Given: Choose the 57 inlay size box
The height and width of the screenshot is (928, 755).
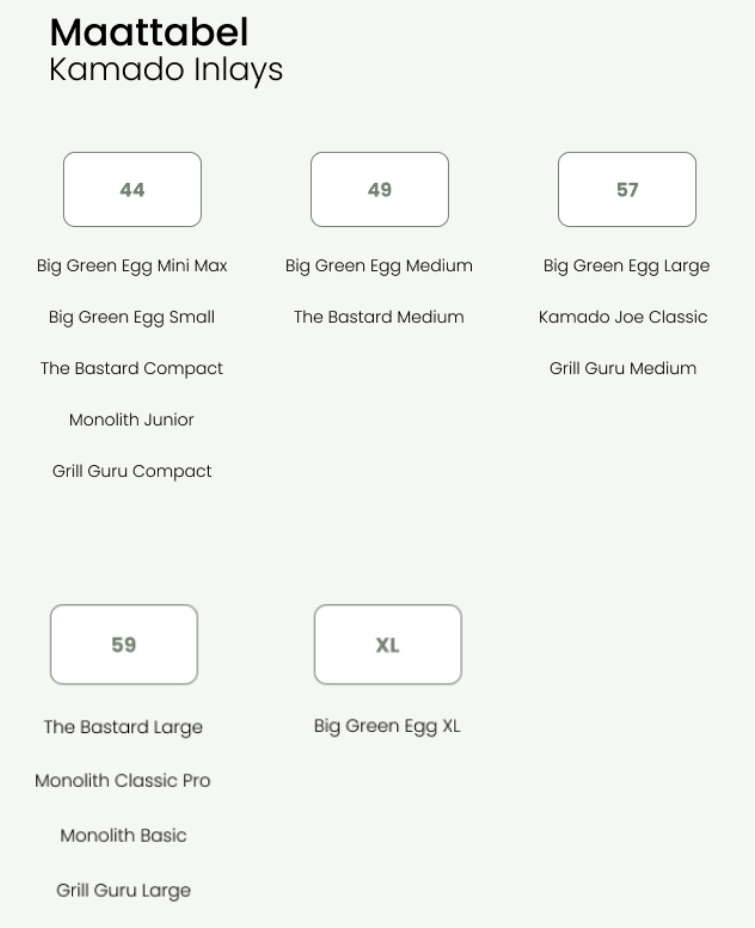Looking at the screenshot, I should click(627, 189).
